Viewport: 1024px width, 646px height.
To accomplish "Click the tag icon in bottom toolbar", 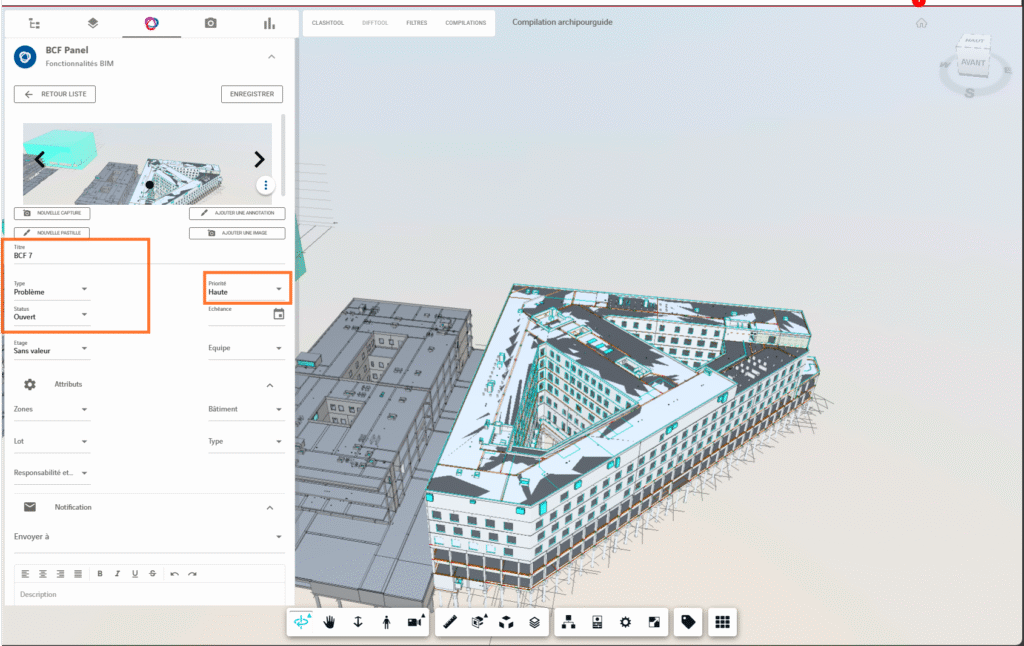I will pyautogui.click(x=687, y=622).
